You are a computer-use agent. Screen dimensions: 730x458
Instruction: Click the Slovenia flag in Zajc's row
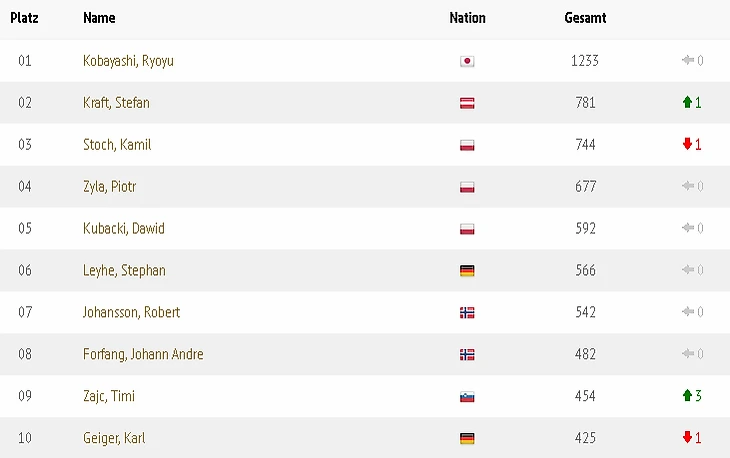[x=467, y=397]
